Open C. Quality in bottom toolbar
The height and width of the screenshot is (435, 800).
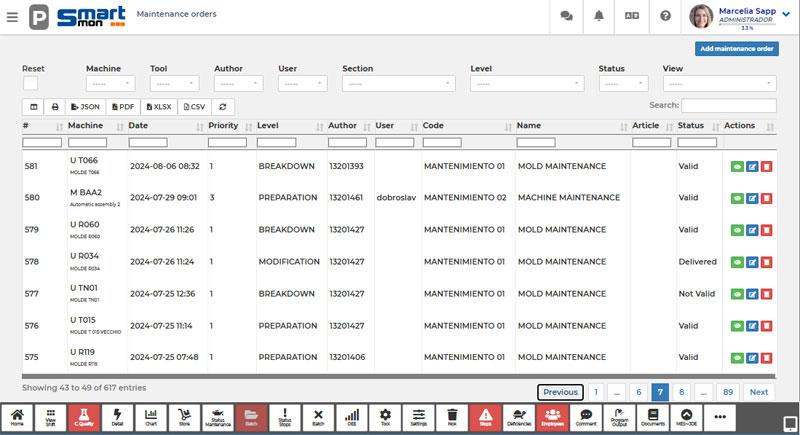click(x=83, y=417)
